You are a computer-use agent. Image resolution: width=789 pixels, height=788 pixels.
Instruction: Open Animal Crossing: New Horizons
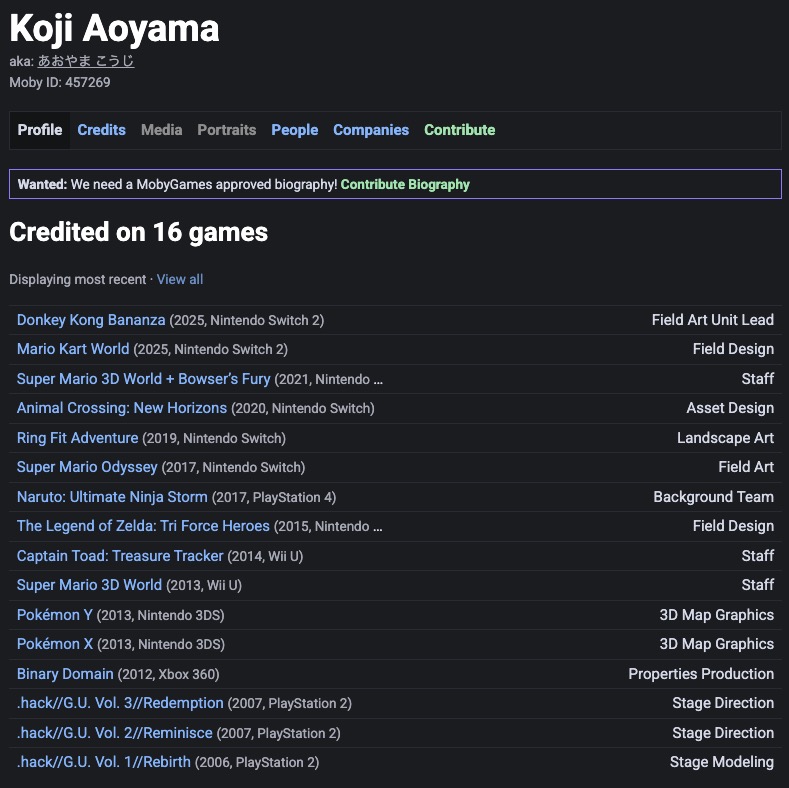[x=122, y=408]
